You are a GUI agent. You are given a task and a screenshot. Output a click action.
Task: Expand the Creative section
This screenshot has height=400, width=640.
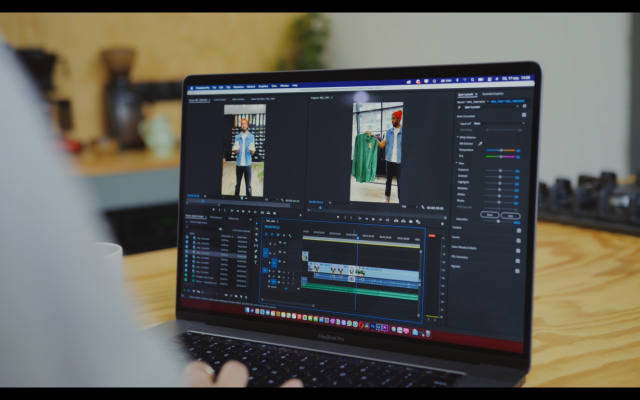(x=457, y=227)
